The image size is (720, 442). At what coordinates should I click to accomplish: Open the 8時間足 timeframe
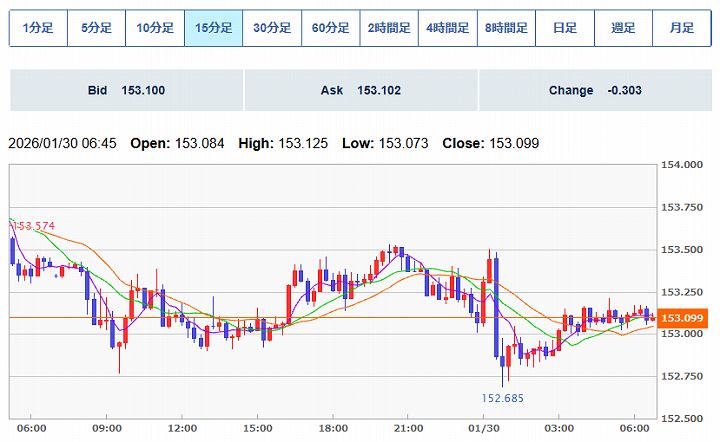click(506, 28)
